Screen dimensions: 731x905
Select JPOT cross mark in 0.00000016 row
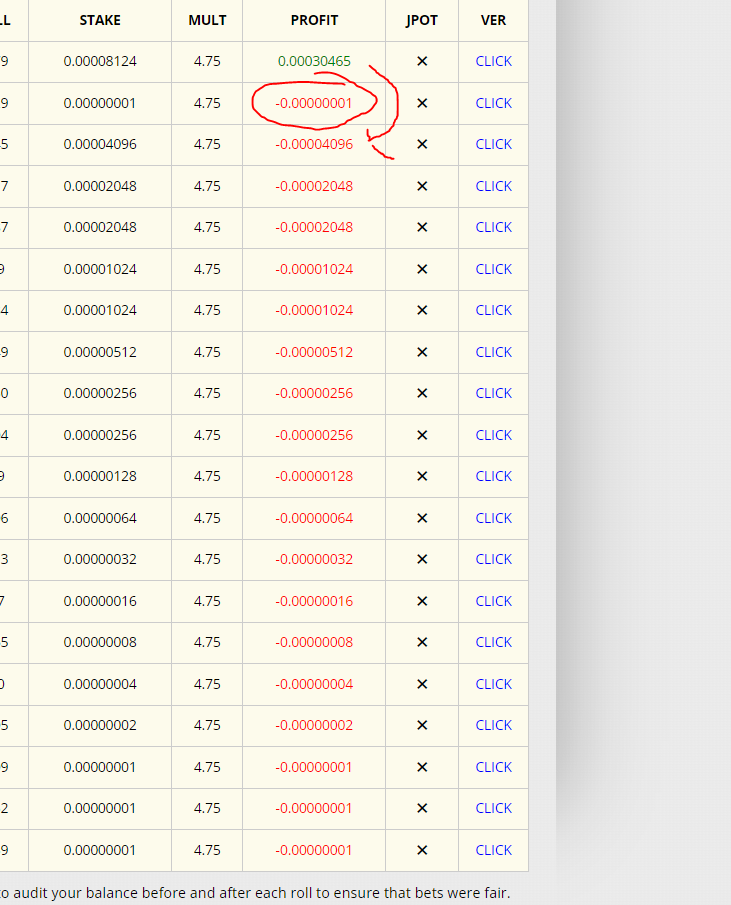[x=422, y=601]
